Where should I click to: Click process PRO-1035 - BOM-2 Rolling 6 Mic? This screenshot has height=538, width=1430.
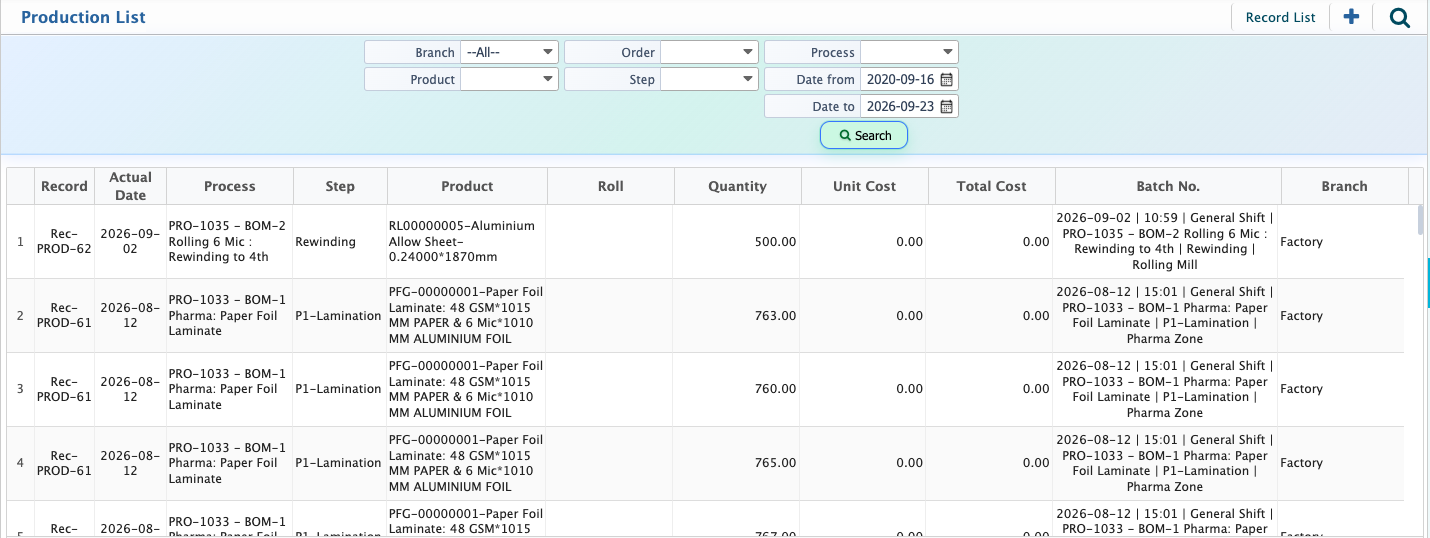[x=228, y=242]
